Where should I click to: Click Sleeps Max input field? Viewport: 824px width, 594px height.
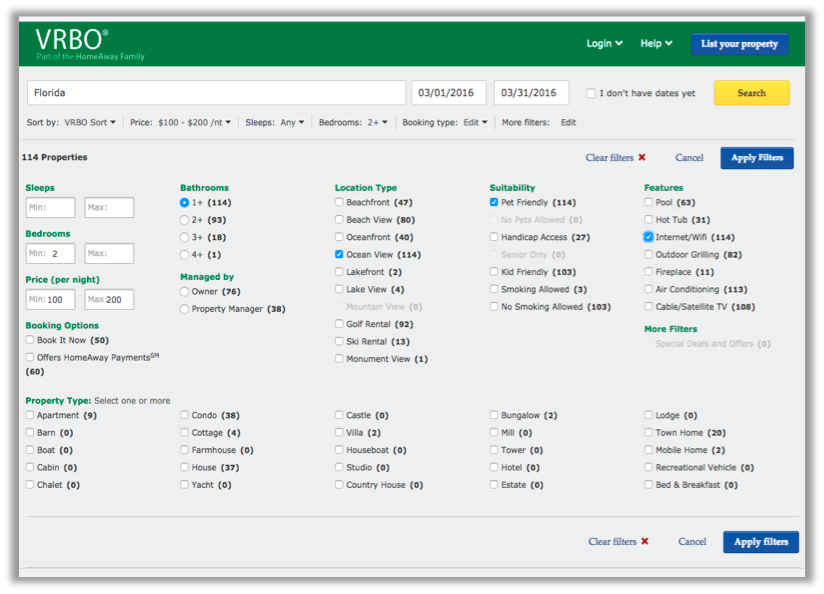click(x=109, y=207)
